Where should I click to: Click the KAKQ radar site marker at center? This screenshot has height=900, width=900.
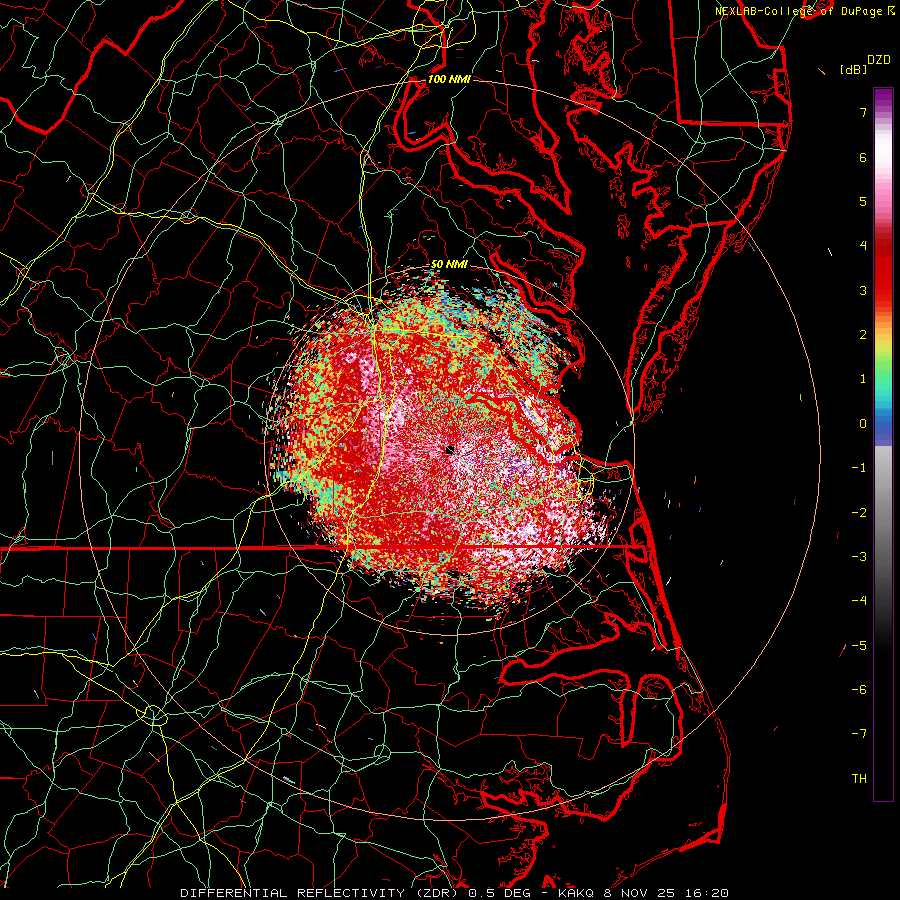449,450
